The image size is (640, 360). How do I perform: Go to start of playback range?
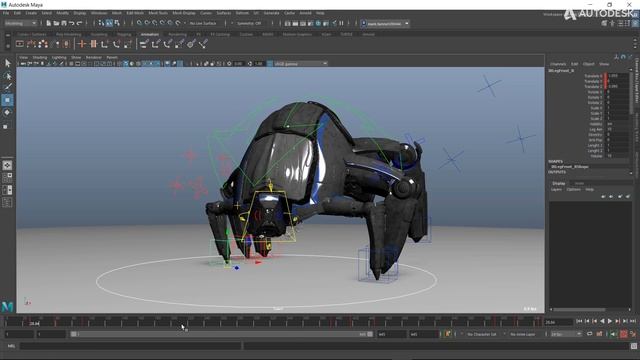[579, 322]
